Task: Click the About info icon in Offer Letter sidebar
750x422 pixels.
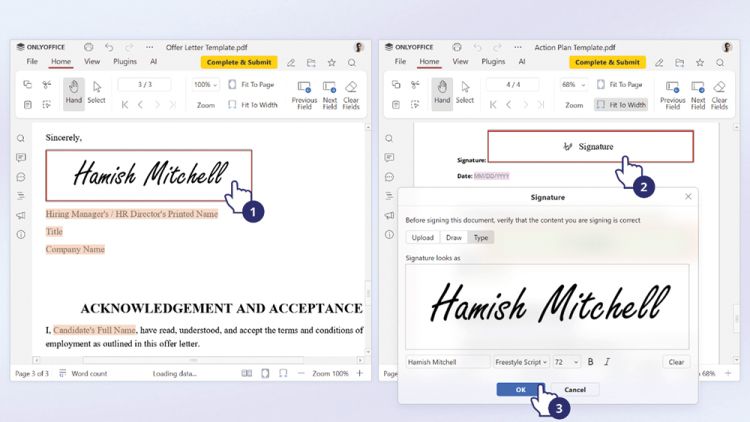Action: coord(21,234)
